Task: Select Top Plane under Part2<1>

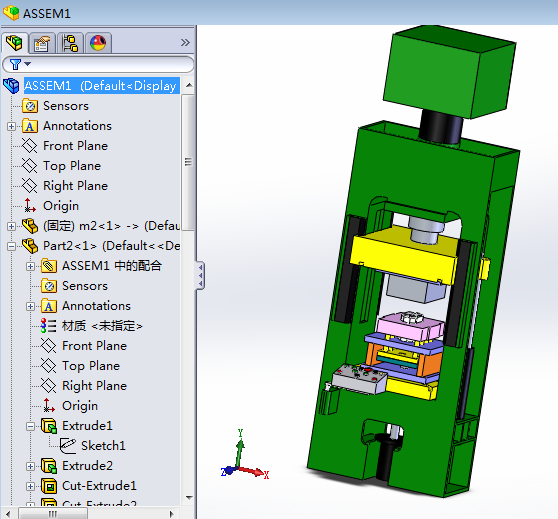Action: (91, 366)
